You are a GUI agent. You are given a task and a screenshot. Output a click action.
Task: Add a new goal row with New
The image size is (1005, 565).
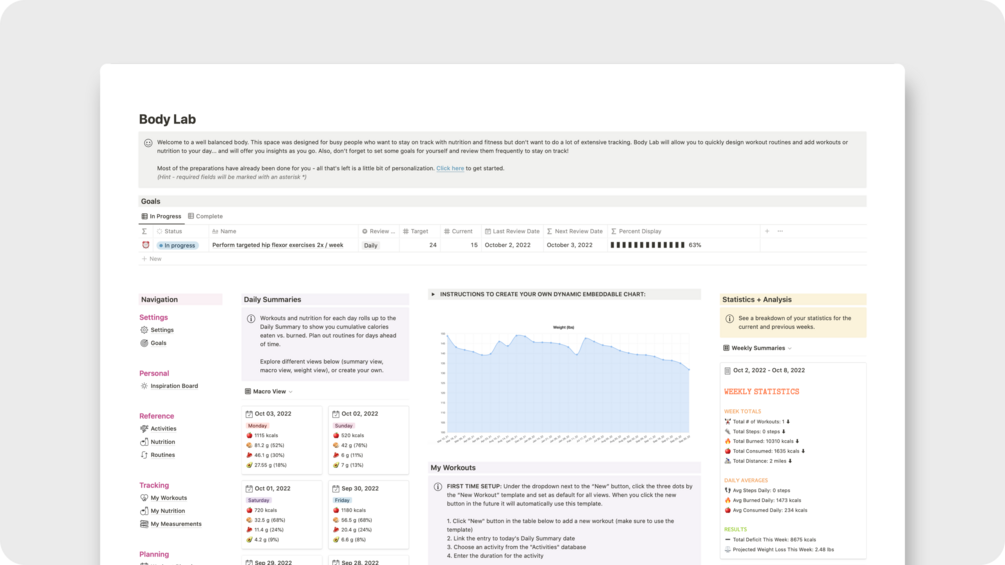152,259
